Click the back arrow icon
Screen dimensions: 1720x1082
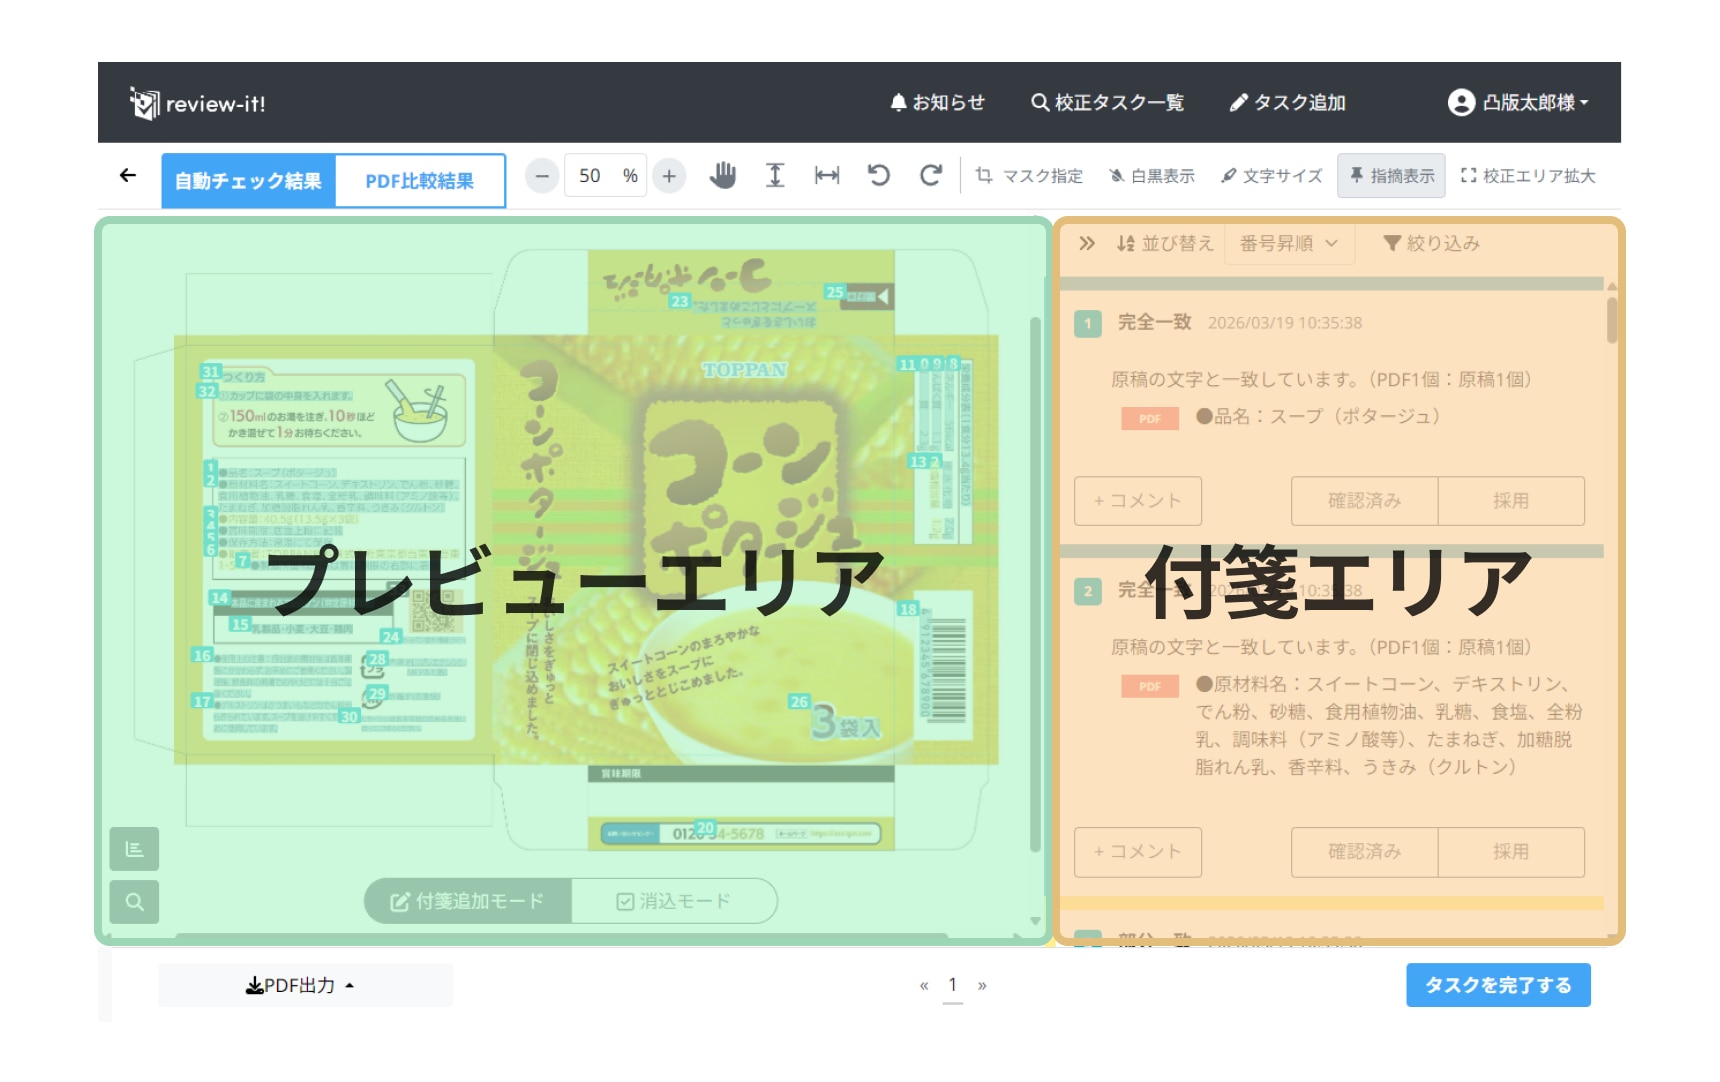[128, 176]
